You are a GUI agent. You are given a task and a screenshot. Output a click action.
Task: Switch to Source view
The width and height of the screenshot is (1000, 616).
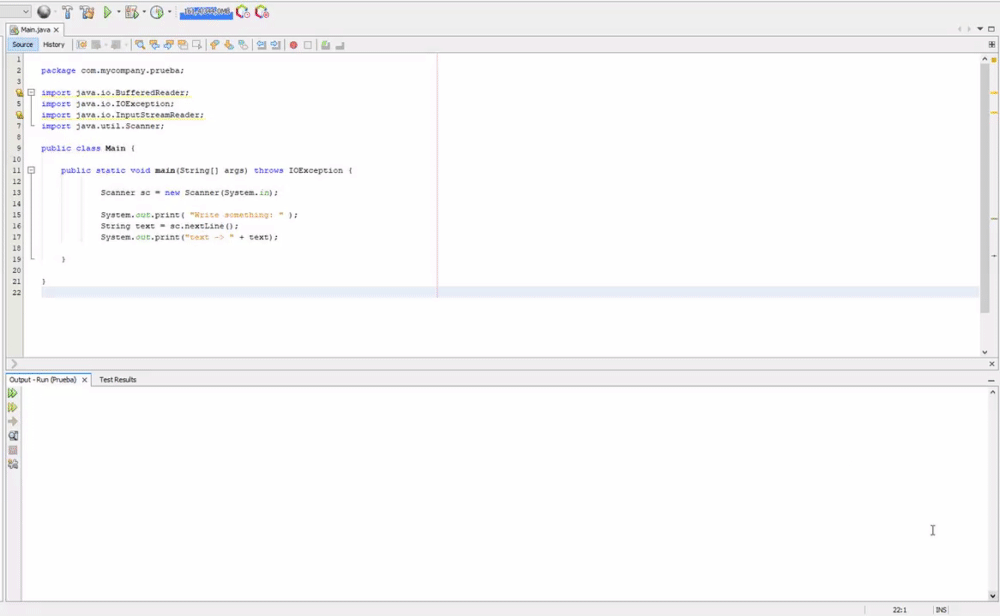pyautogui.click(x=22, y=45)
